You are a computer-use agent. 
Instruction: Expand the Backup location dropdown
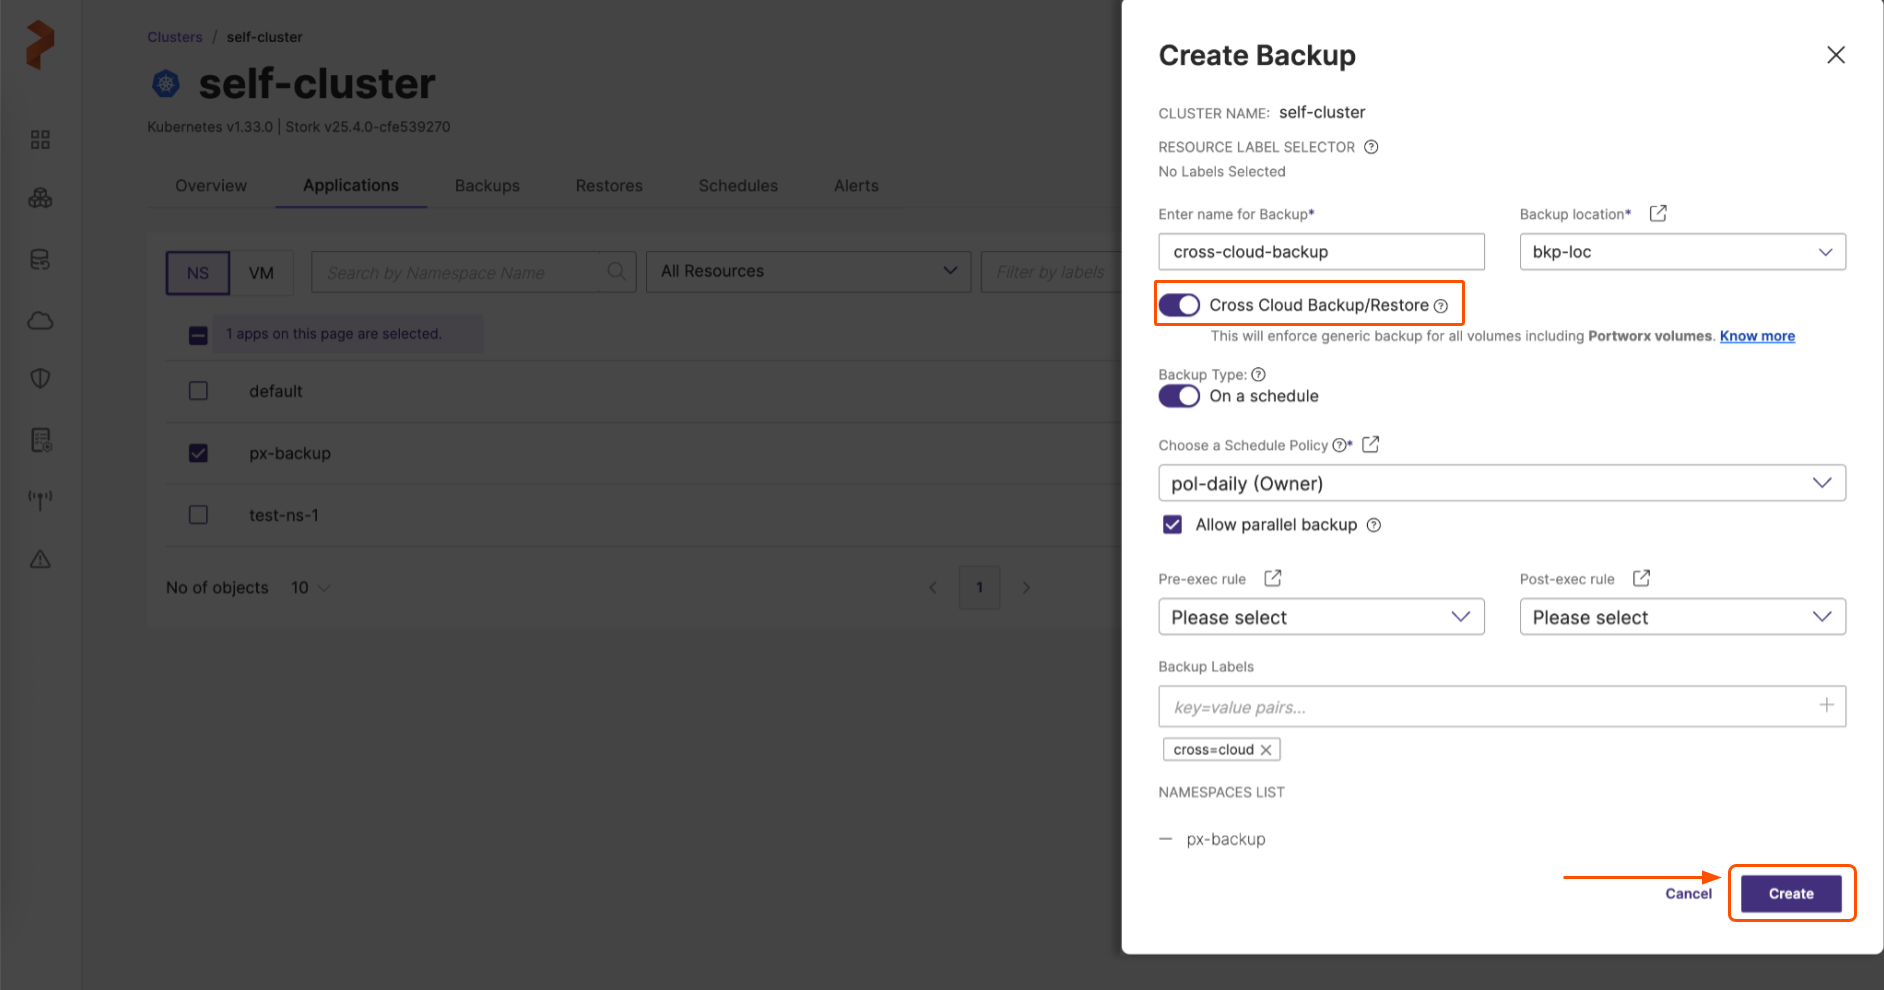[x=1682, y=252]
